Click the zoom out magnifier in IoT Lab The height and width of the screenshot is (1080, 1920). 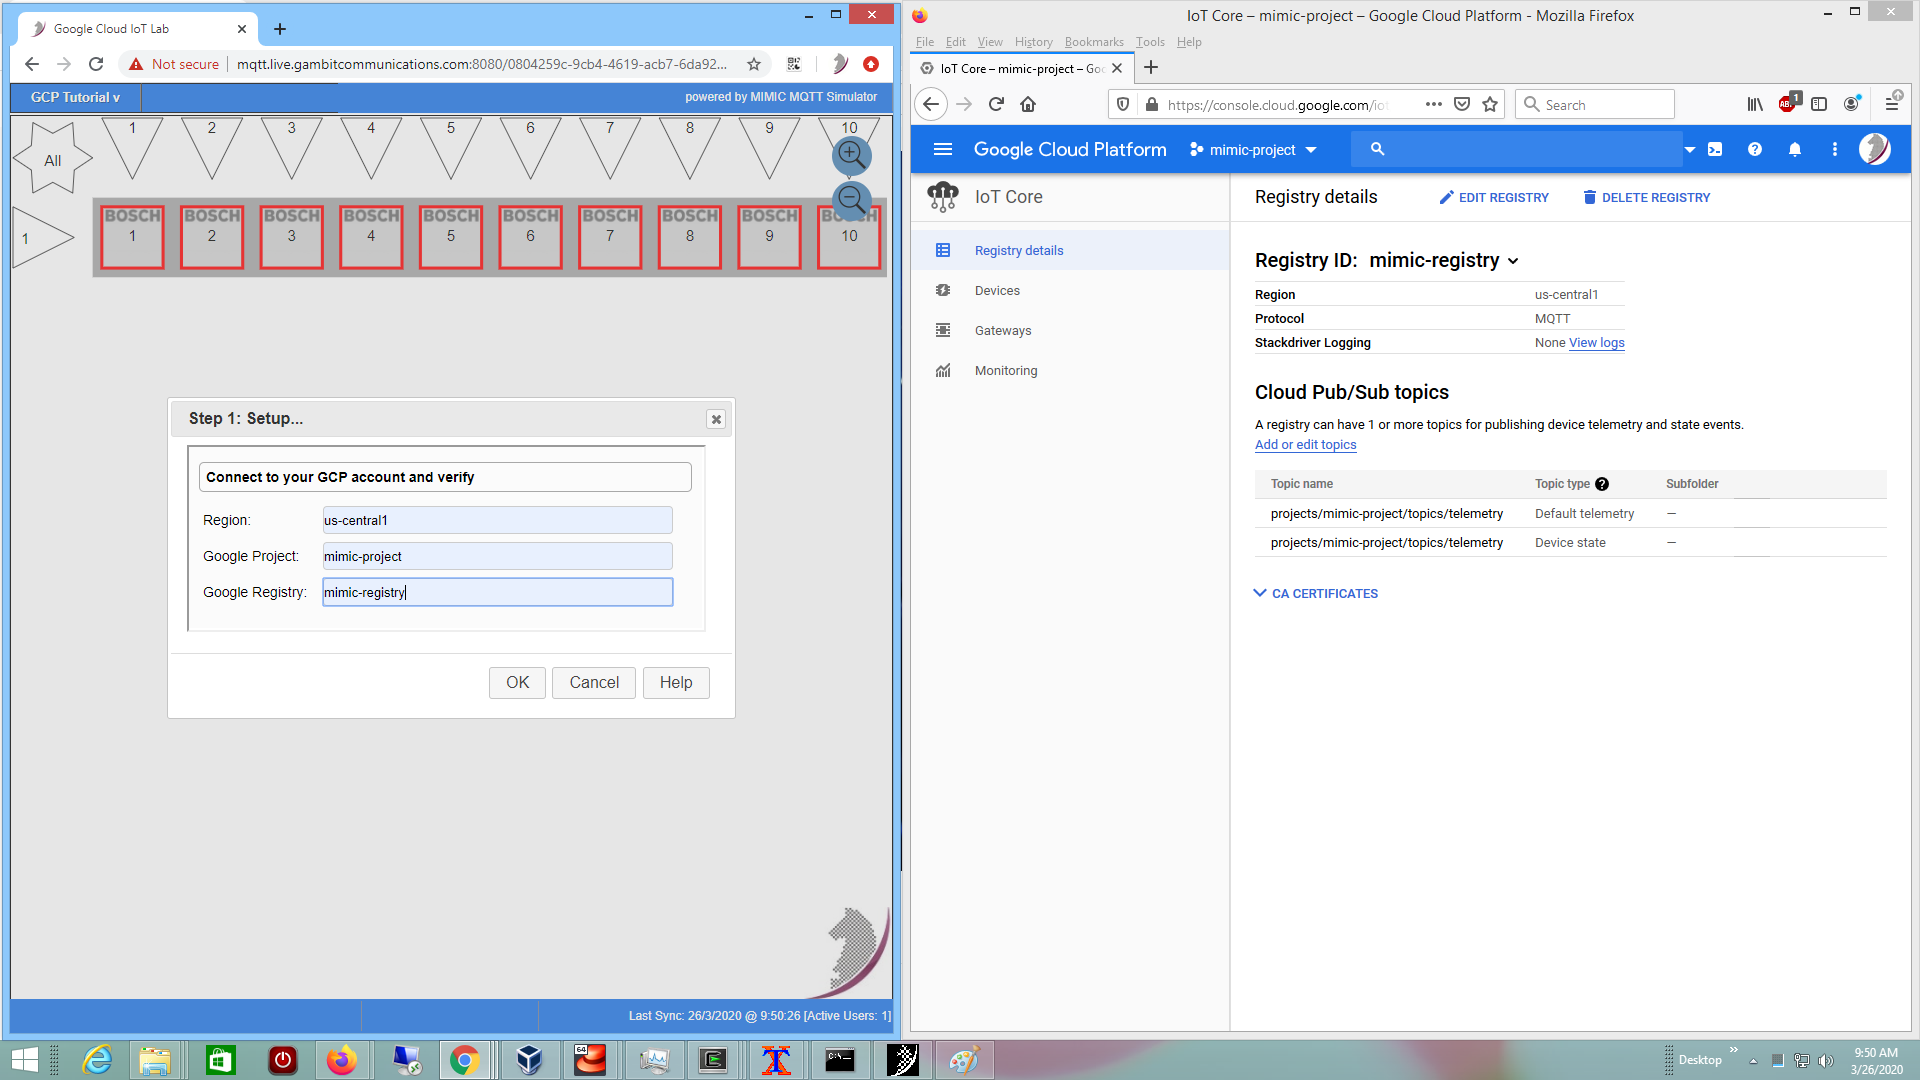coord(851,200)
